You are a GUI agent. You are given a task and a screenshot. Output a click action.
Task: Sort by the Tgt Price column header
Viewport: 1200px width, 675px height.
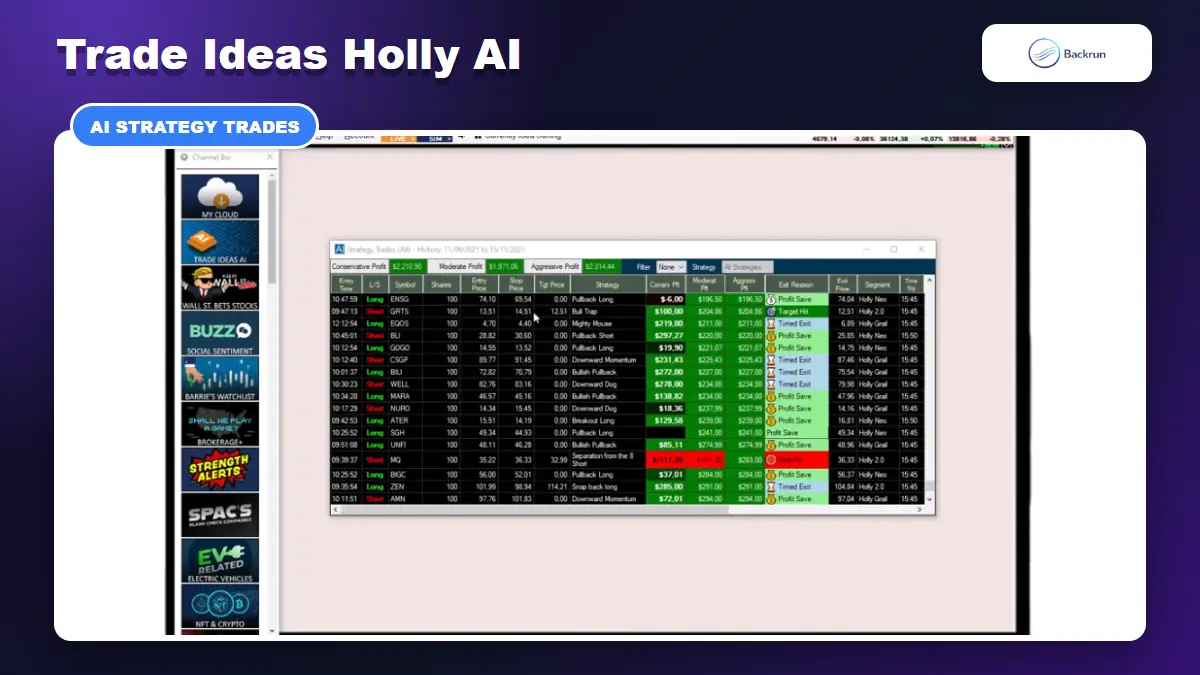[x=552, y=284]
